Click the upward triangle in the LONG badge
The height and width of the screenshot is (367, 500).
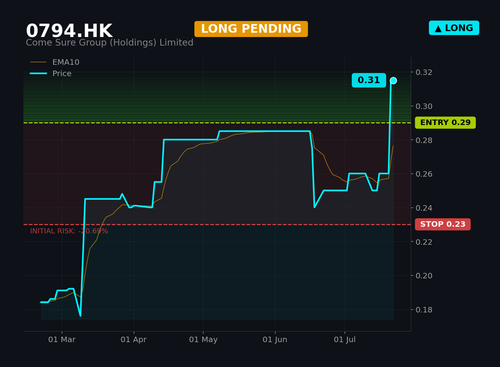pyautogui.click(x=438, y=29)
